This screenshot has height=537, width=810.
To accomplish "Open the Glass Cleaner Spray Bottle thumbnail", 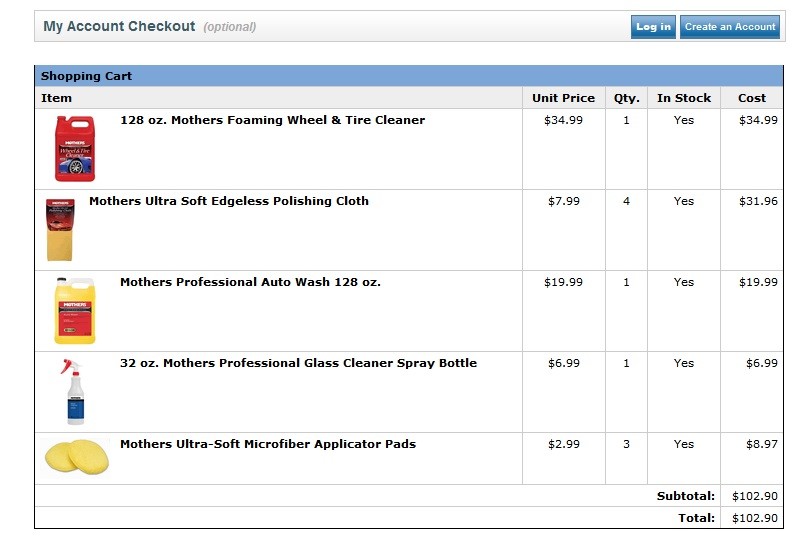I will tap(74, 392).
